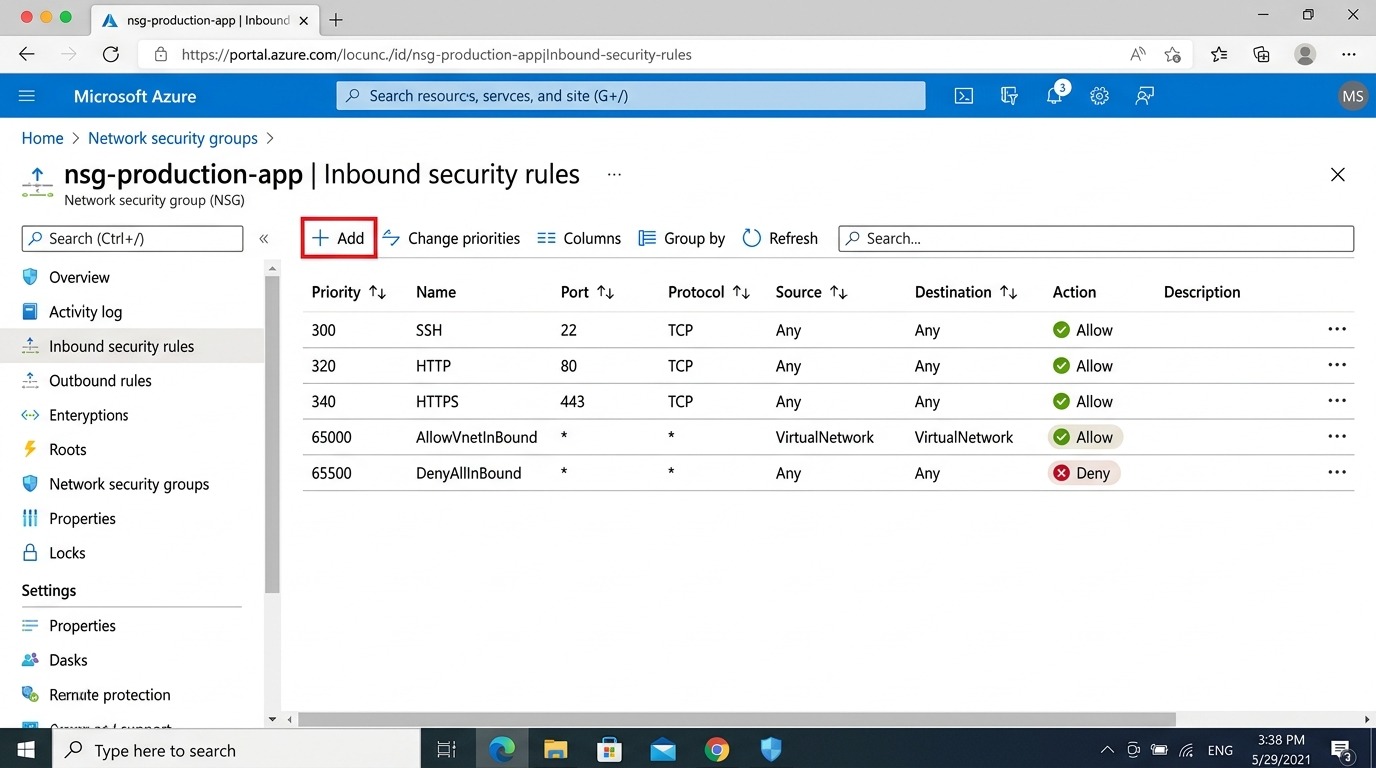Go to Home breadcrumb
1376x768 pixels.
tap(43, 138)
